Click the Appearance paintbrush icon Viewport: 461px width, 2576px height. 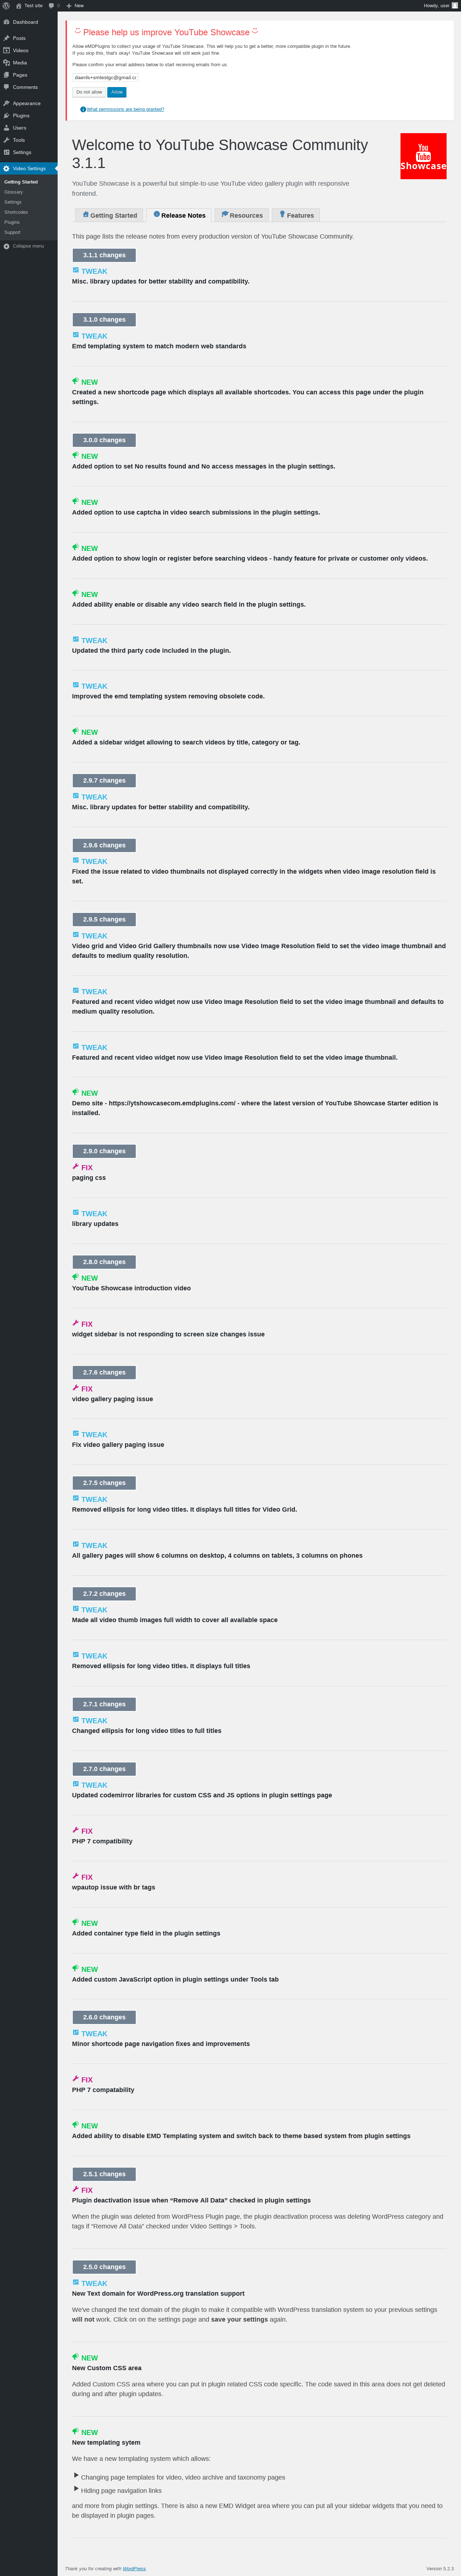click(x=6, y=103)
